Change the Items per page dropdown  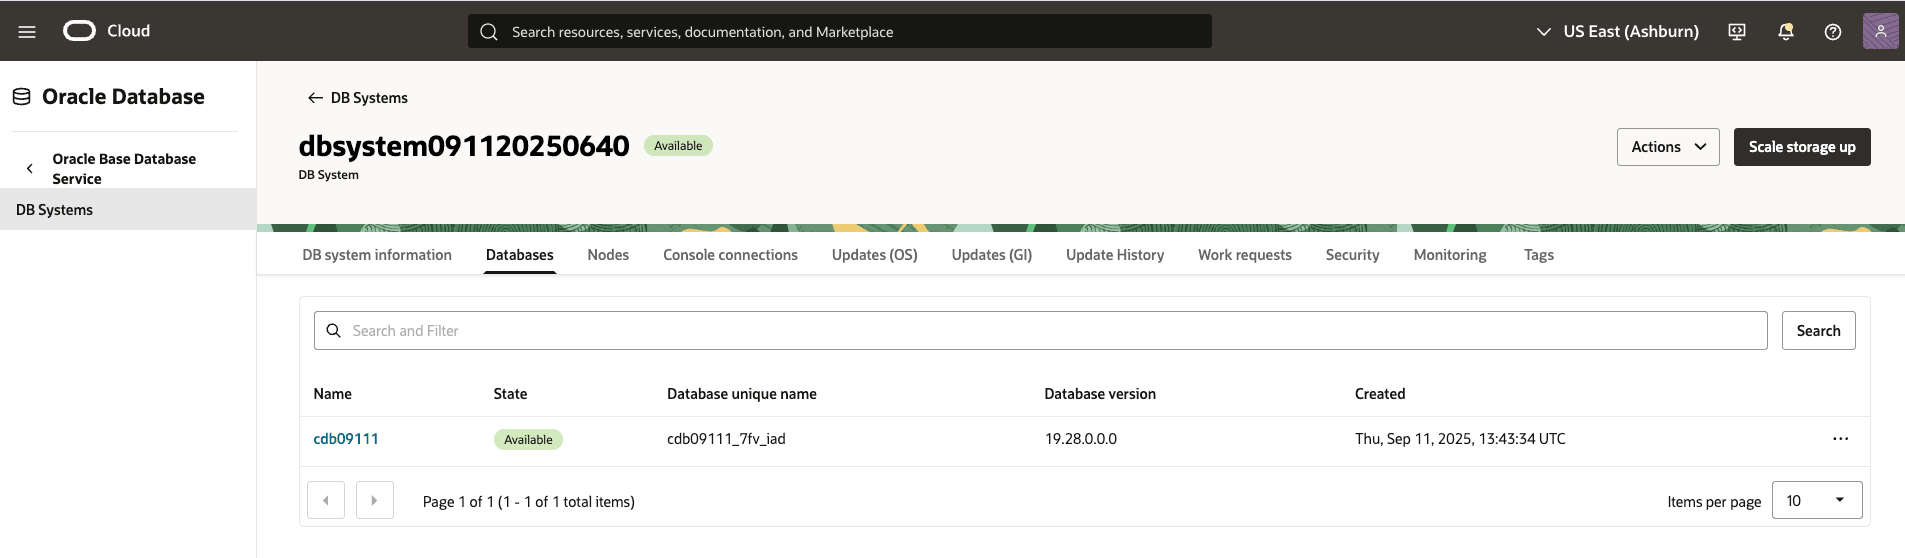click(x=1816, y=500)
